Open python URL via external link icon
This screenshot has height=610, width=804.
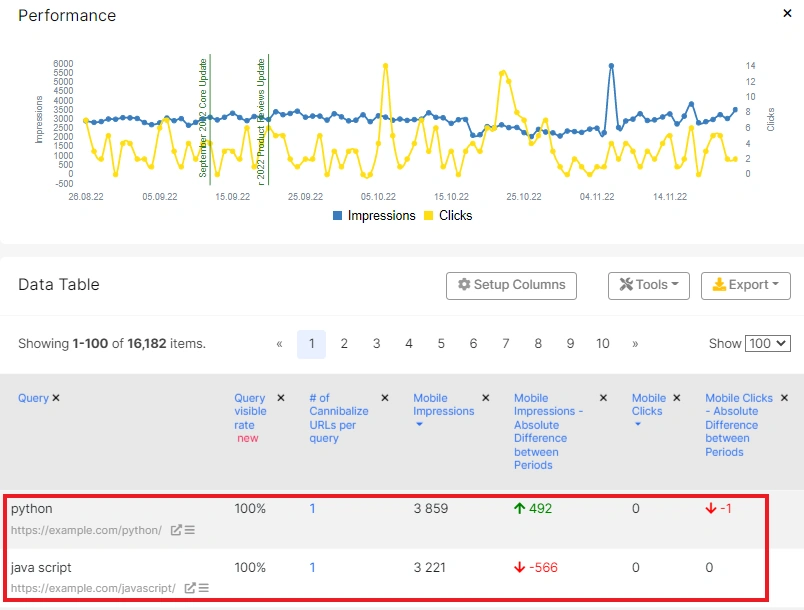pyautogui.click(x=176, y=530)
